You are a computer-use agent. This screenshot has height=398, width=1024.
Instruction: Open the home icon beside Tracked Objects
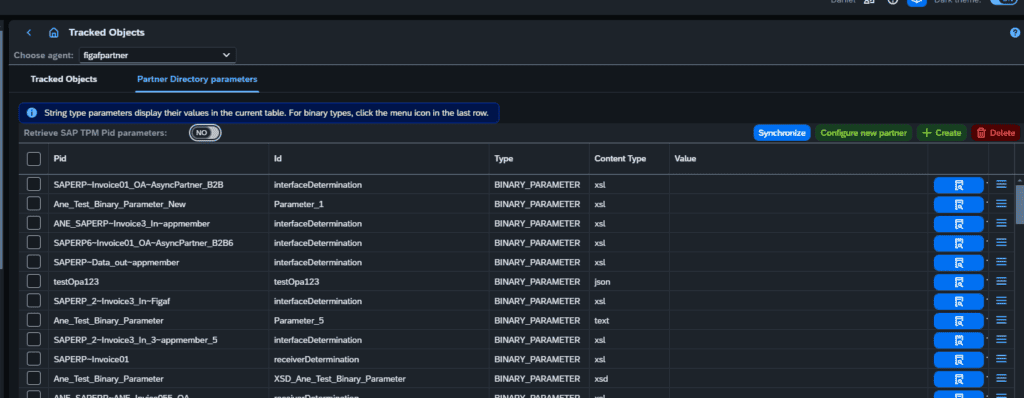(x=54, y=33)
